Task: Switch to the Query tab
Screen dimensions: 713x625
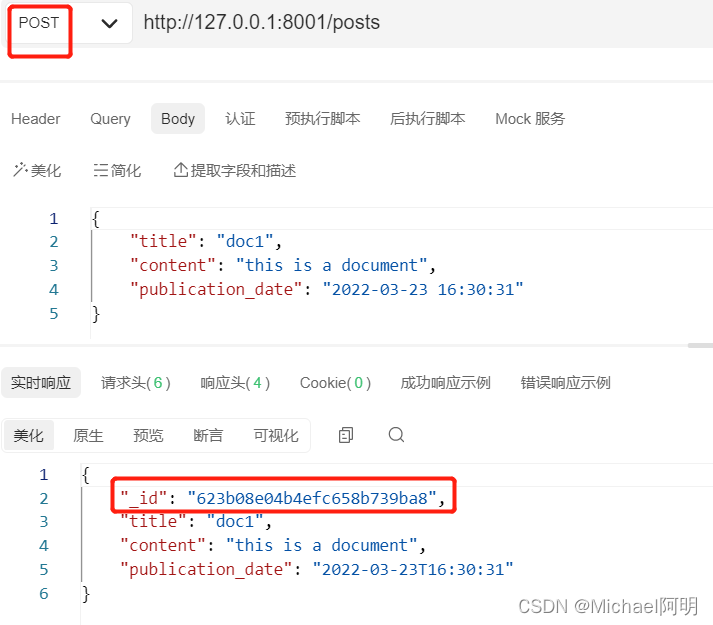Action: click(x=110, y=119)
